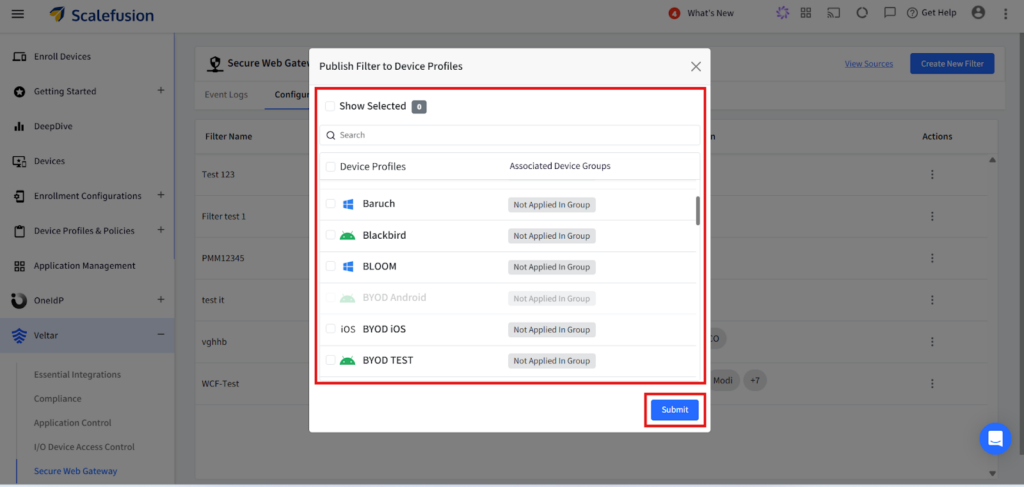Toggle the Show Selected checkbox

330,106
